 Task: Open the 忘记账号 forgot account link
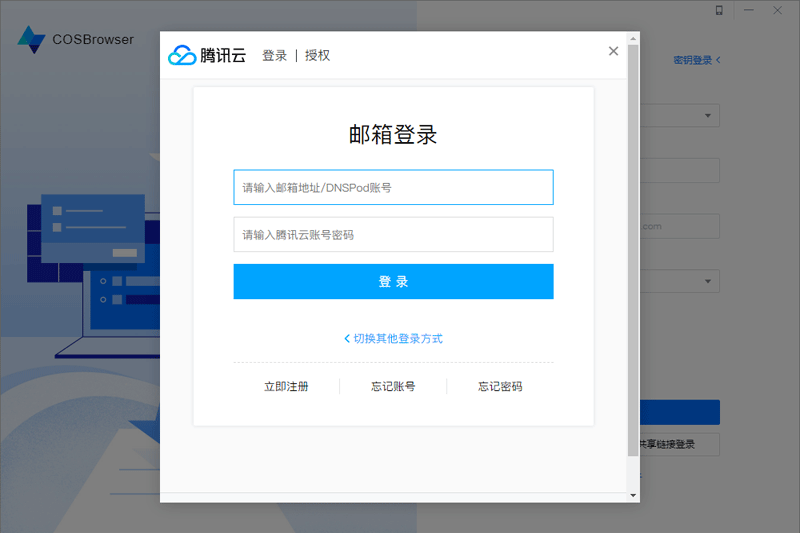[393, 387]
